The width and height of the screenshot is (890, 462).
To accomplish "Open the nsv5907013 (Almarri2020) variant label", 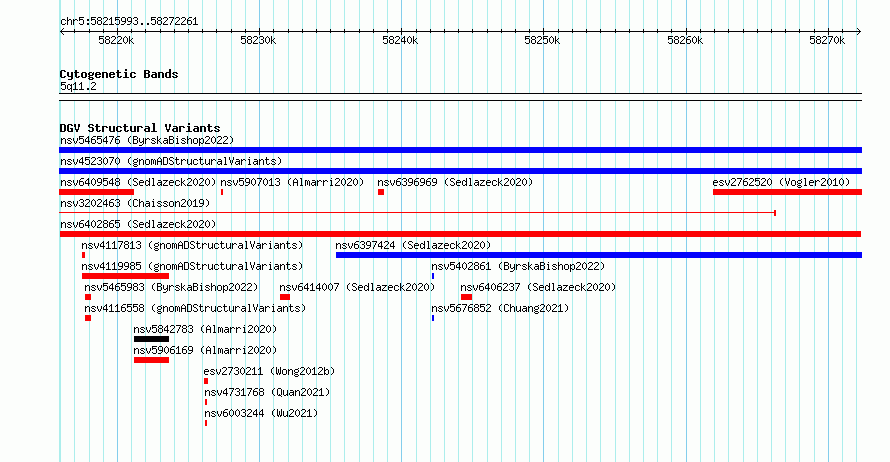I will (292, 182).
